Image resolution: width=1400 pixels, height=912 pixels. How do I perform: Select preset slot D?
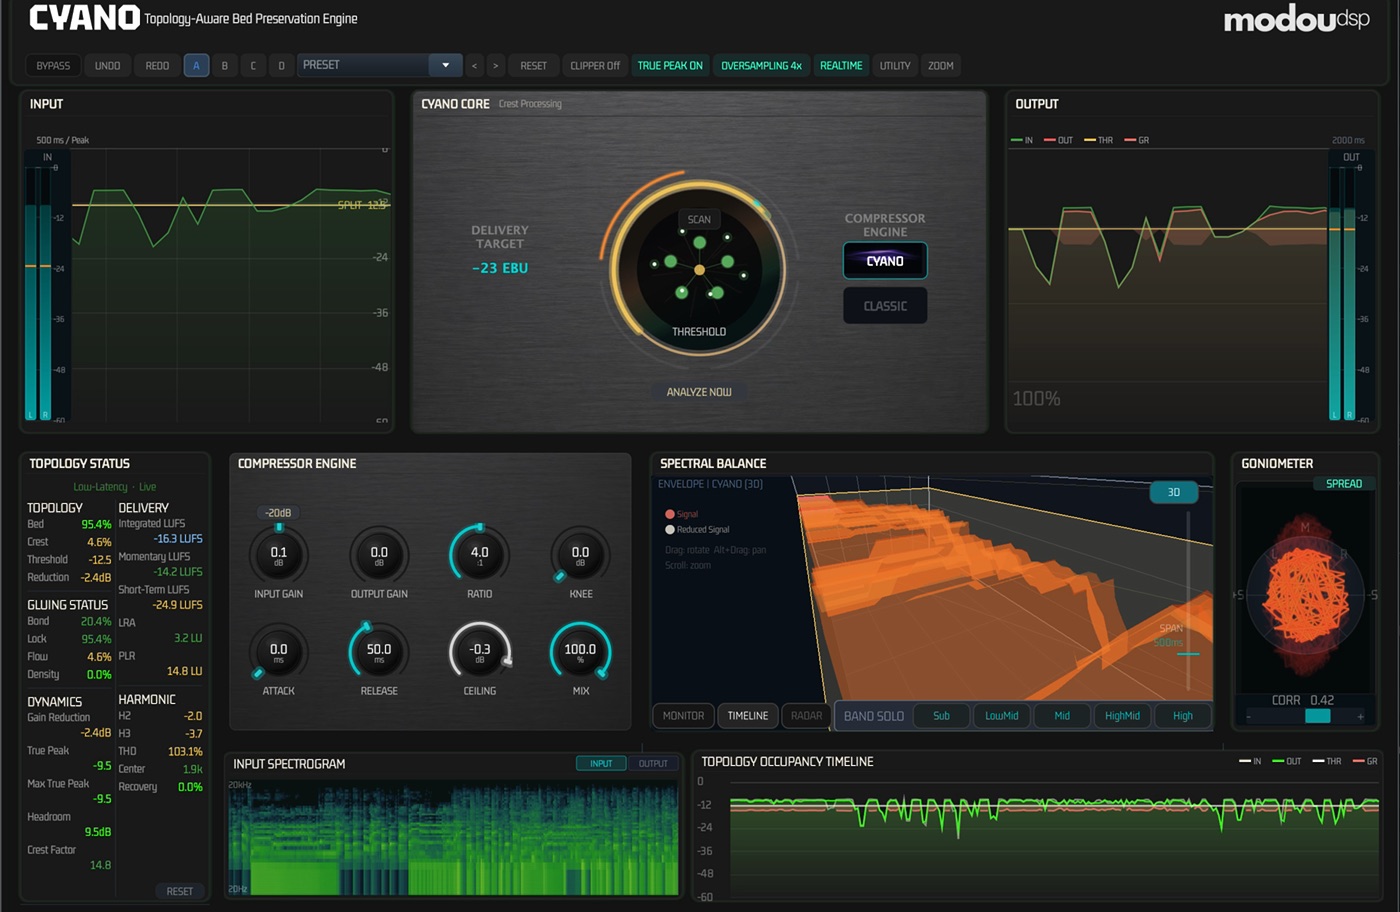point(281,66)
